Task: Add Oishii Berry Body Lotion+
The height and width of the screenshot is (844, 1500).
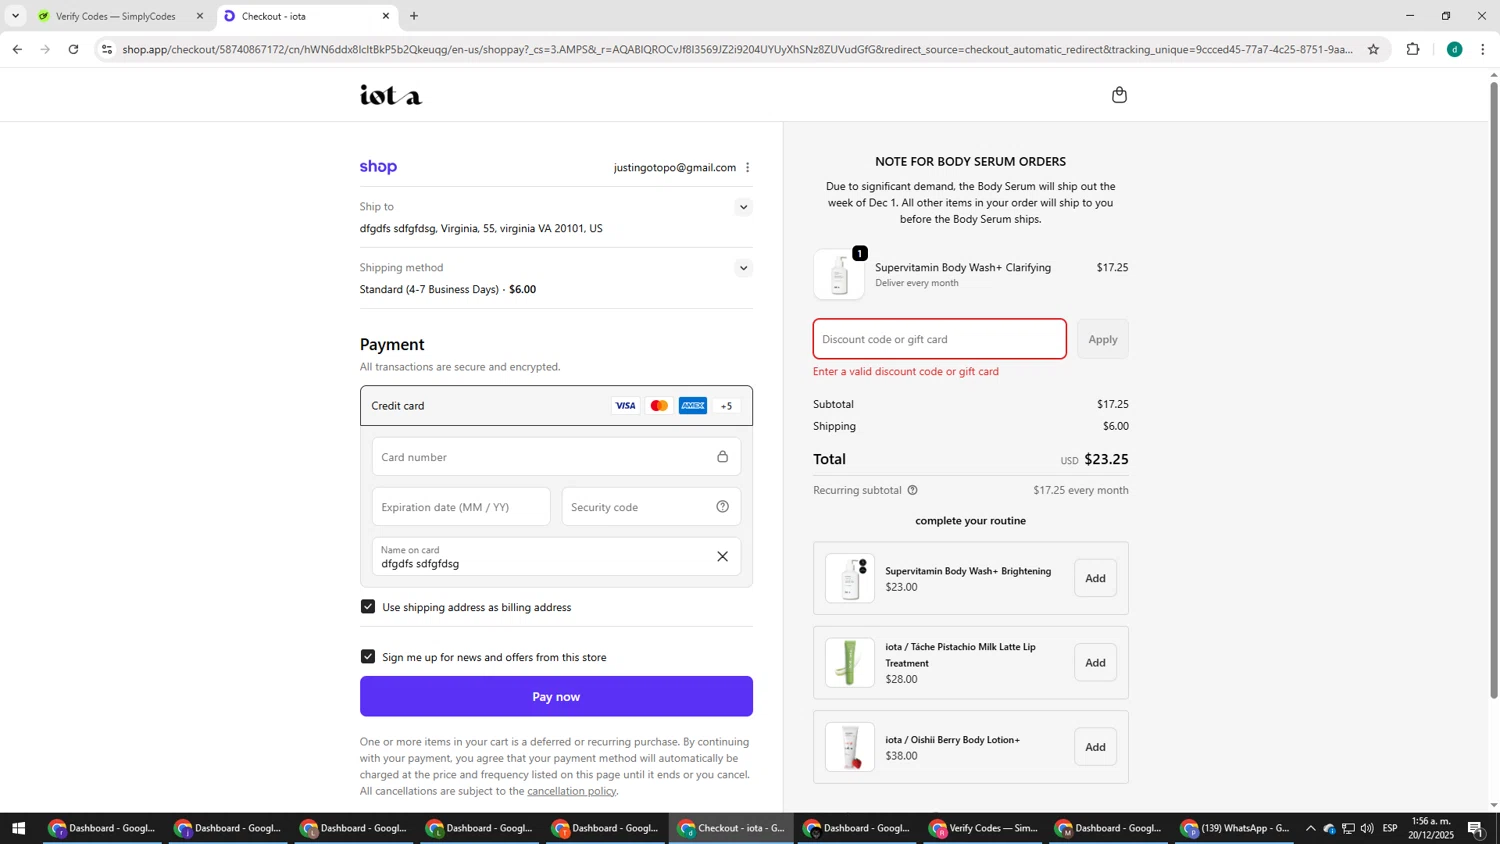Action: [x=1095, y=747]
